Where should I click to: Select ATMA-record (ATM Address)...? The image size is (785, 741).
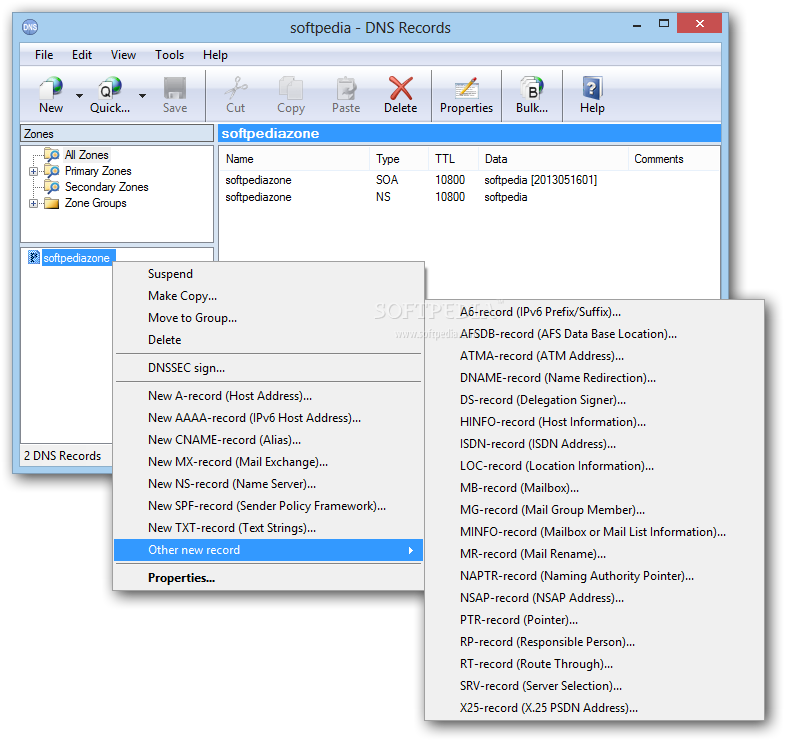pos(594,356)
